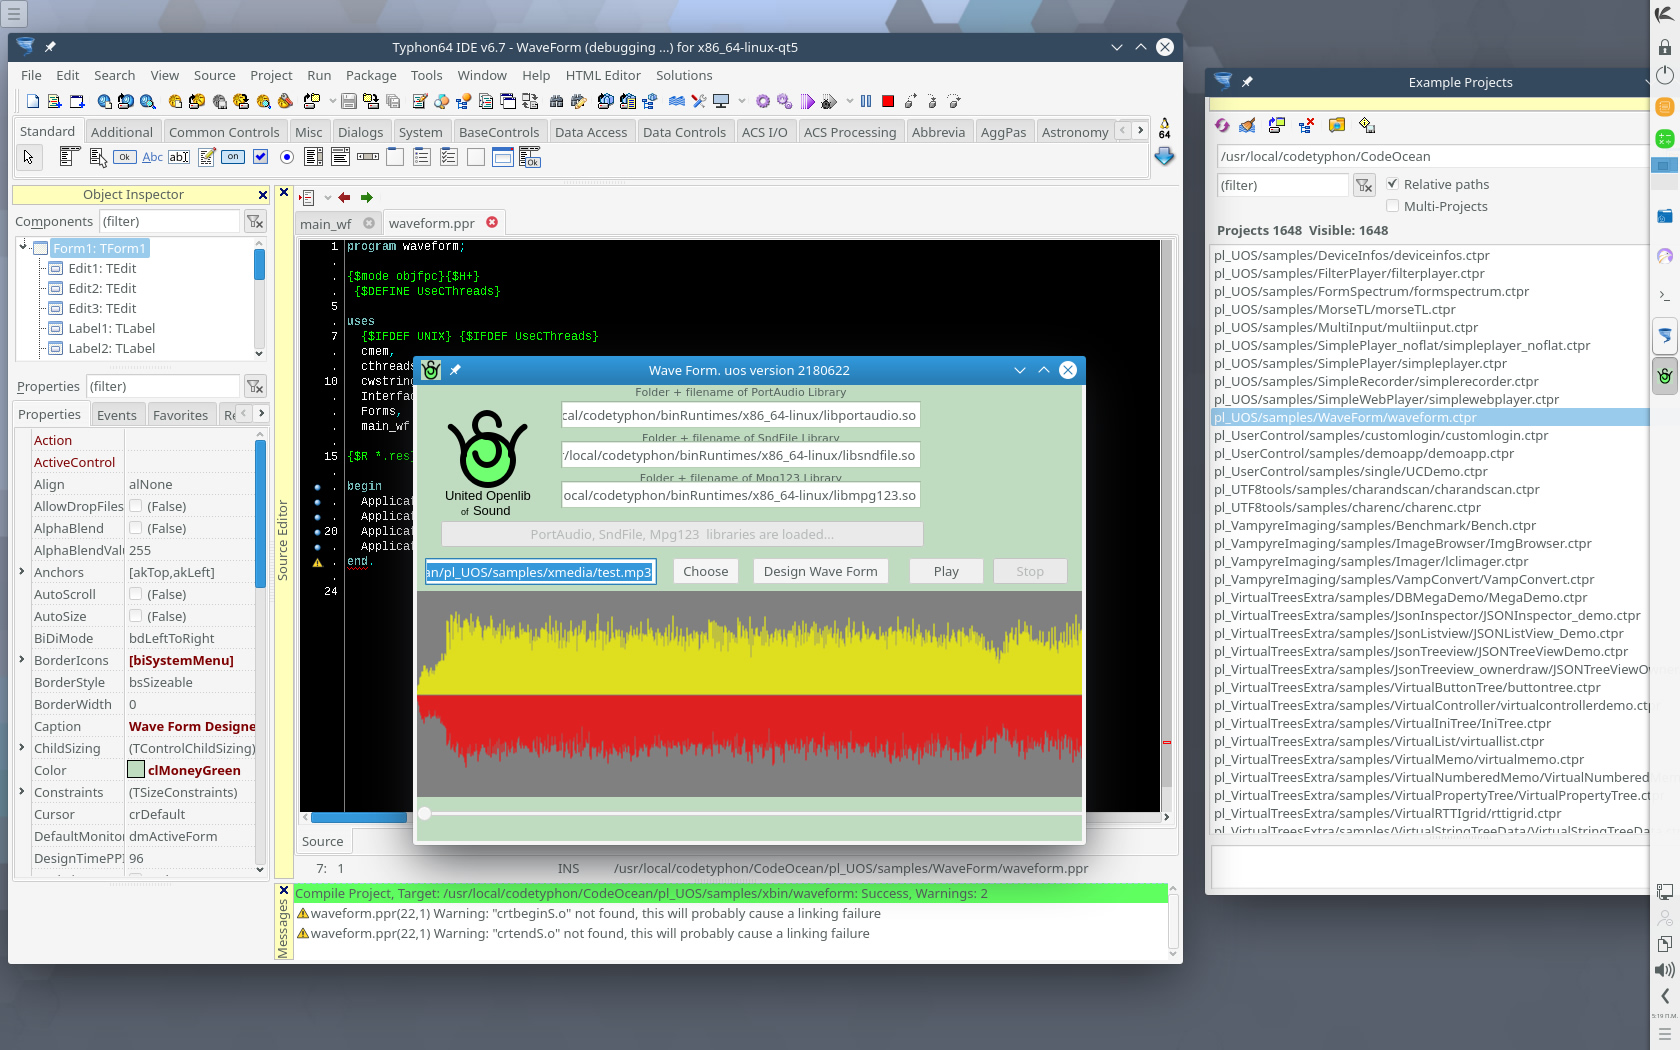Click the Choose button in Wave Form window
The image size is (1680, 1050).
706,571
